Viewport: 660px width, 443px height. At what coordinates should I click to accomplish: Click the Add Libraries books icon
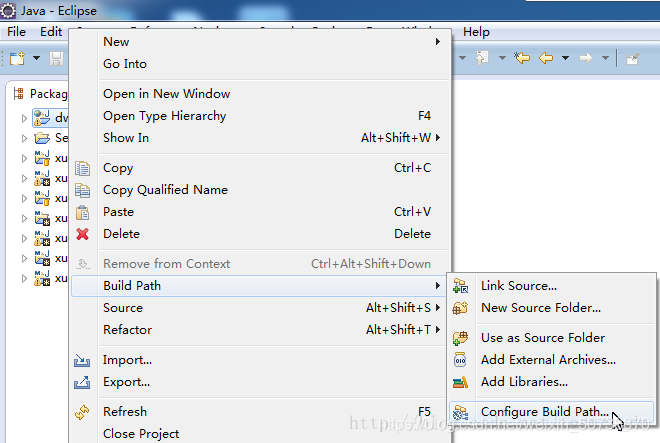click(460, 382)
